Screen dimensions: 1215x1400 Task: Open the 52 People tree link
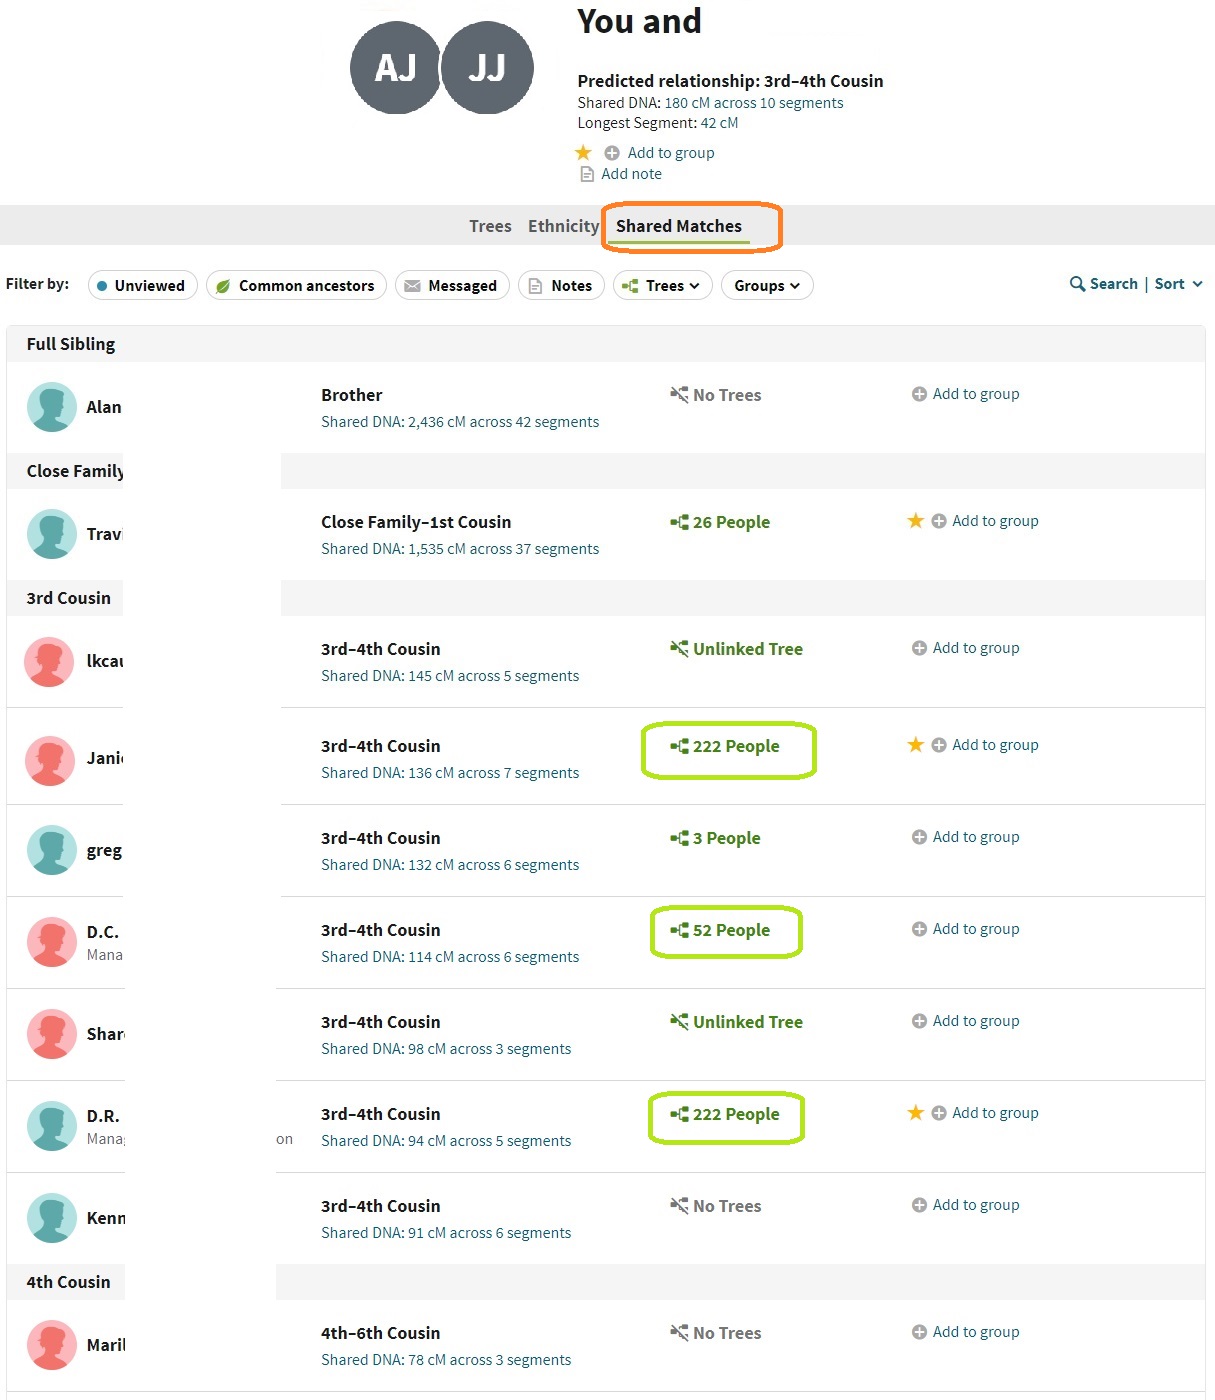[731, 930]
